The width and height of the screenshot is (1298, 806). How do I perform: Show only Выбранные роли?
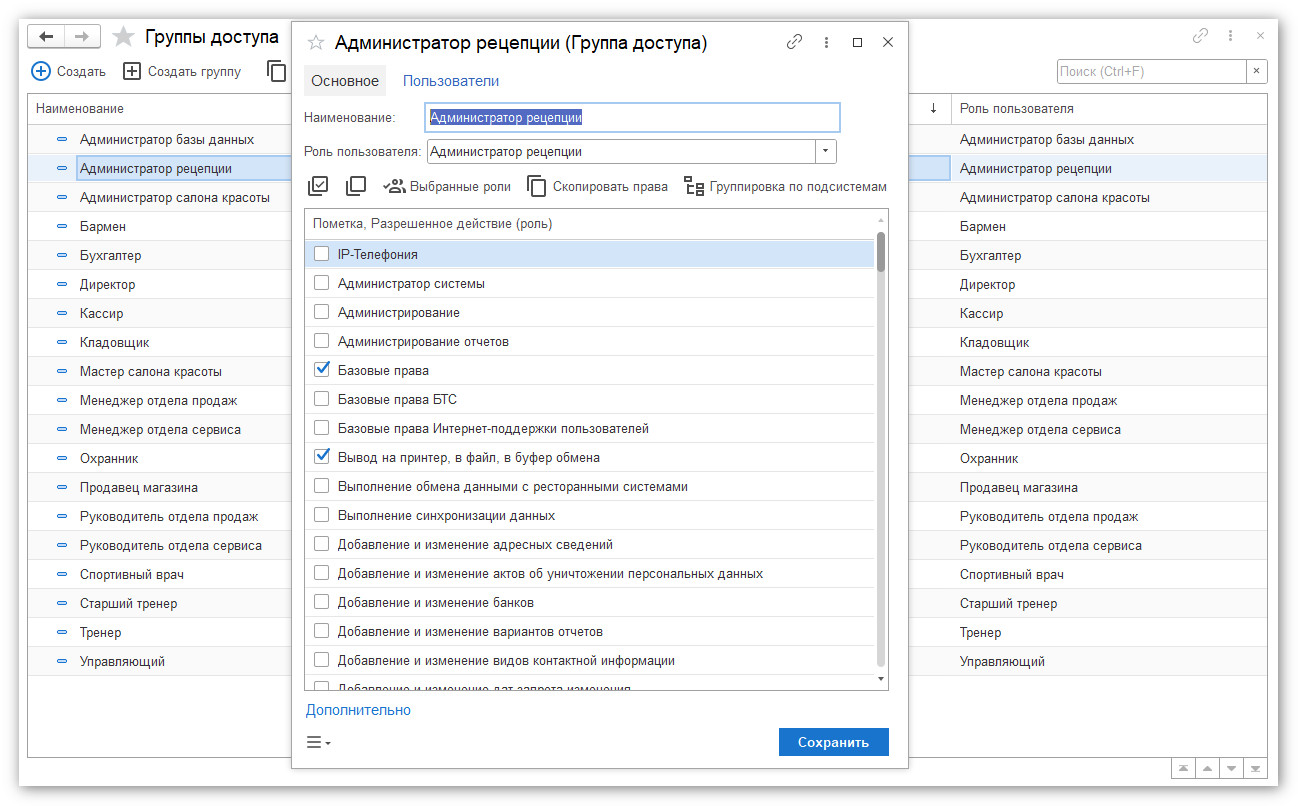447,186
